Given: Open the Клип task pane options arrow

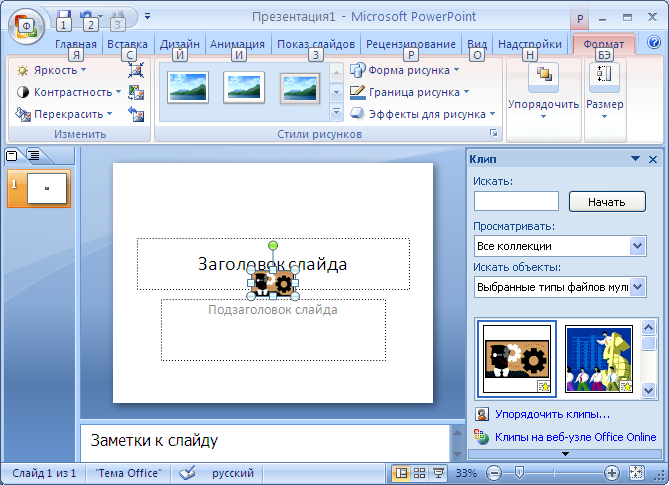Looking at the screenshot, I should (x=635, y=159).
